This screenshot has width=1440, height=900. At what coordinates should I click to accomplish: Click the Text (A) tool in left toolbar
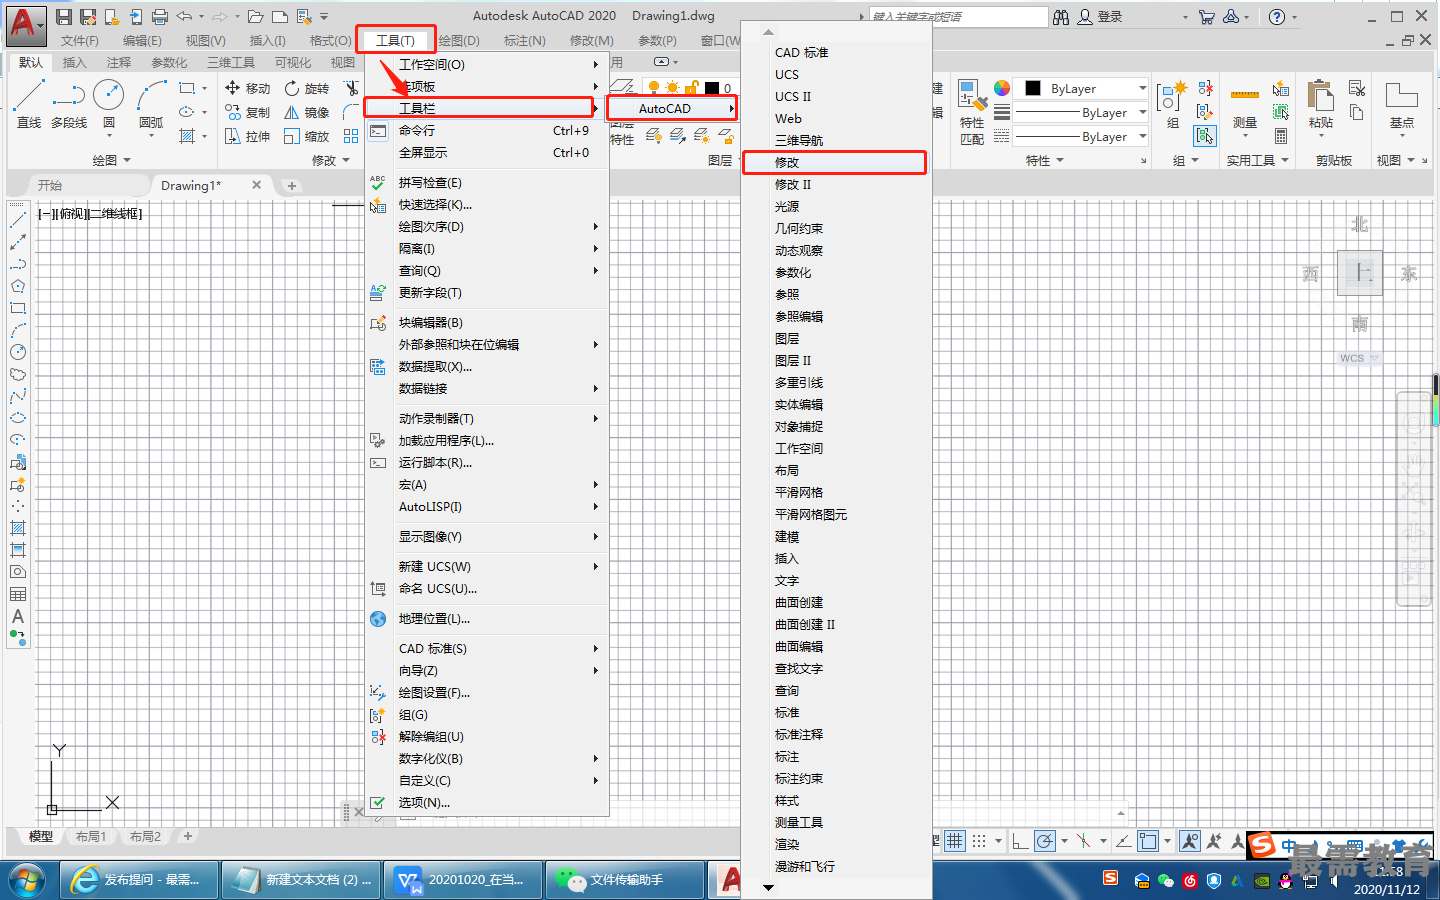(18, 616)
